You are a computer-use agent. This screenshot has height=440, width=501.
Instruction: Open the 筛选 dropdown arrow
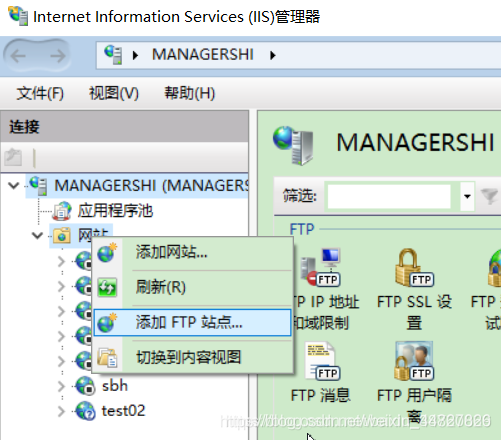pyautogui.click(x=467, y=196)
